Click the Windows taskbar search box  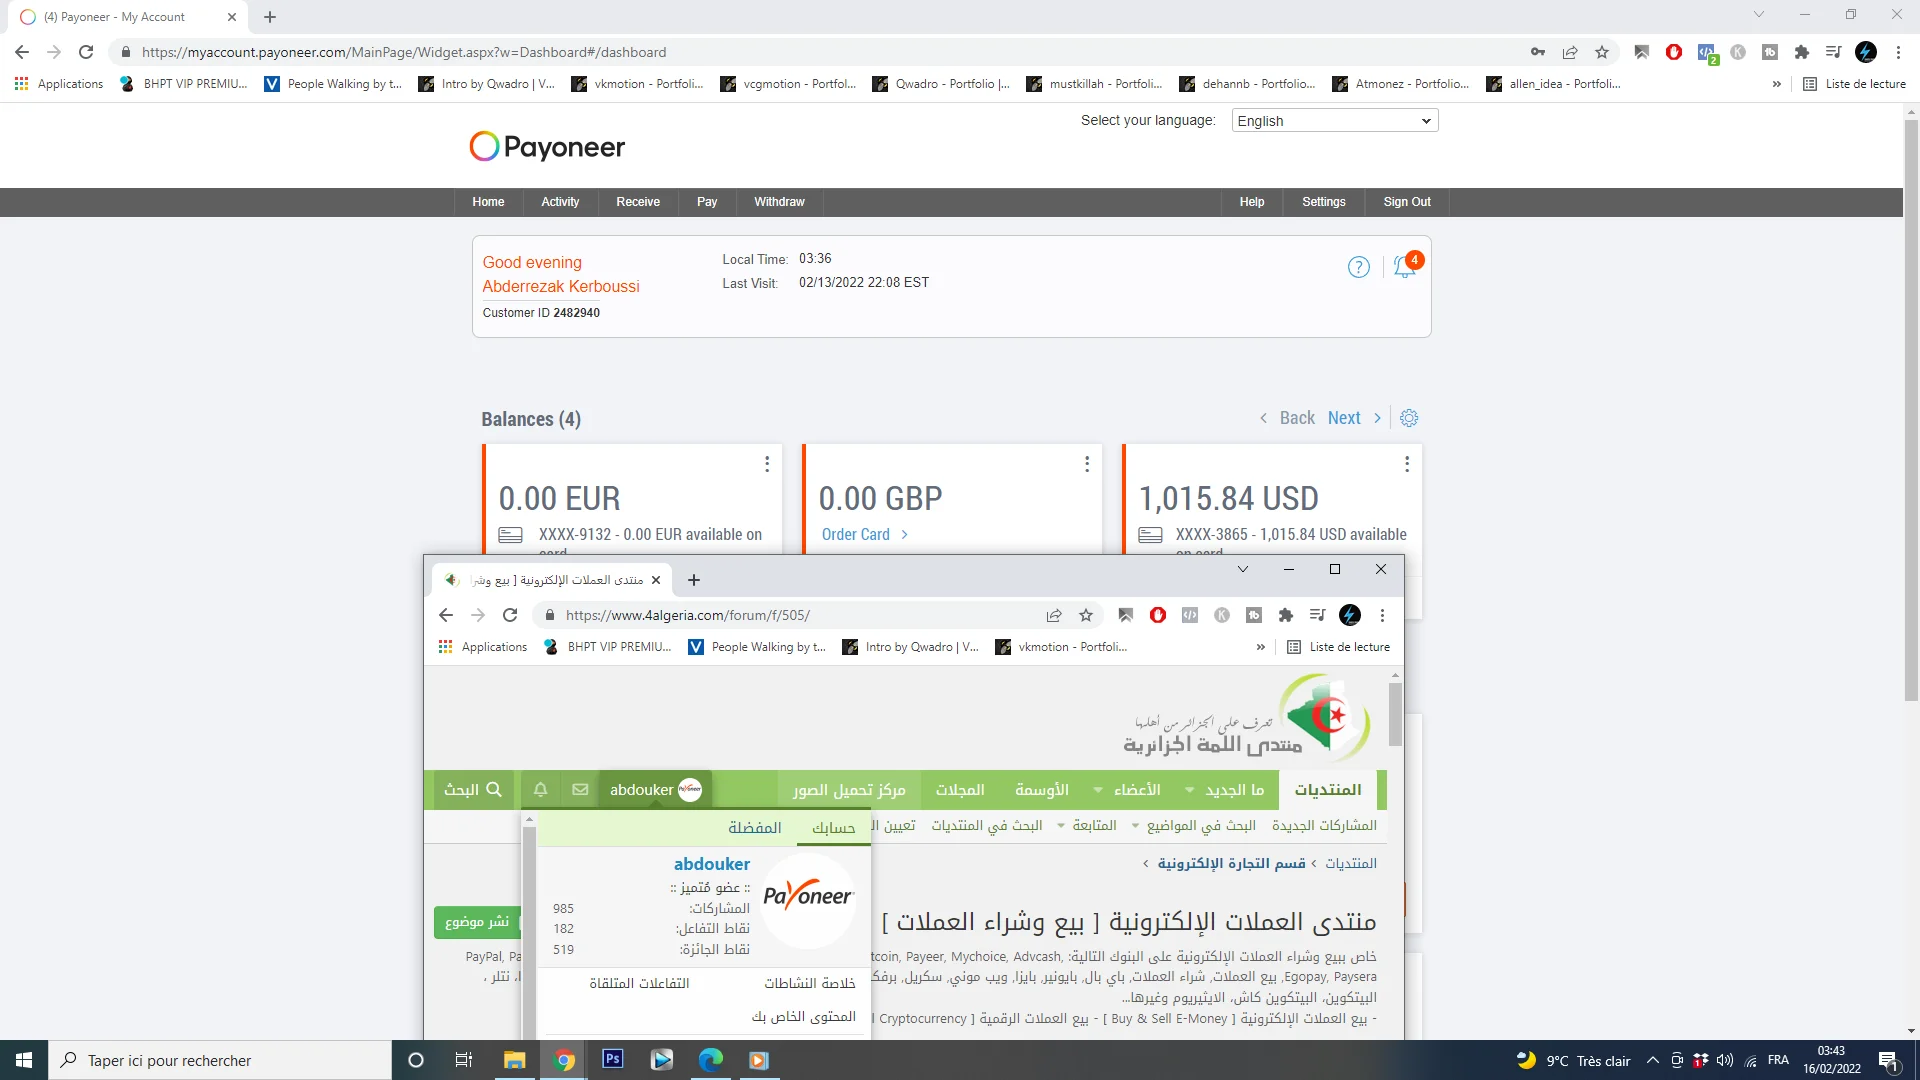tap(220, 1060)
